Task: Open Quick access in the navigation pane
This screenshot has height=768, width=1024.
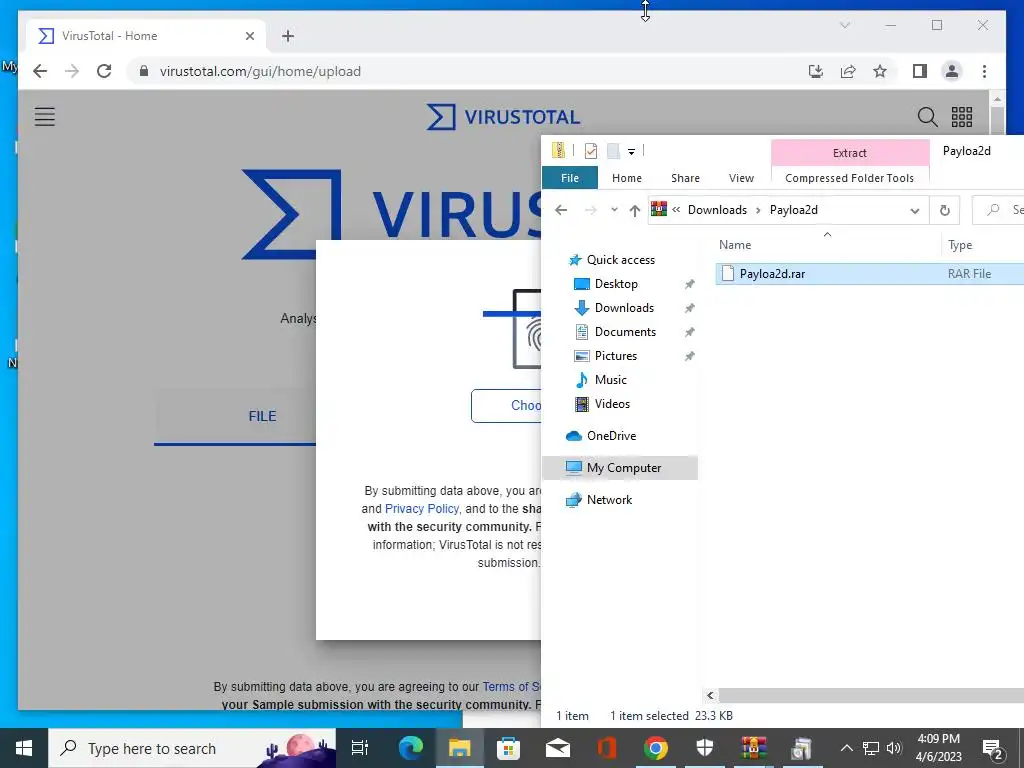Action: [620, 260]
